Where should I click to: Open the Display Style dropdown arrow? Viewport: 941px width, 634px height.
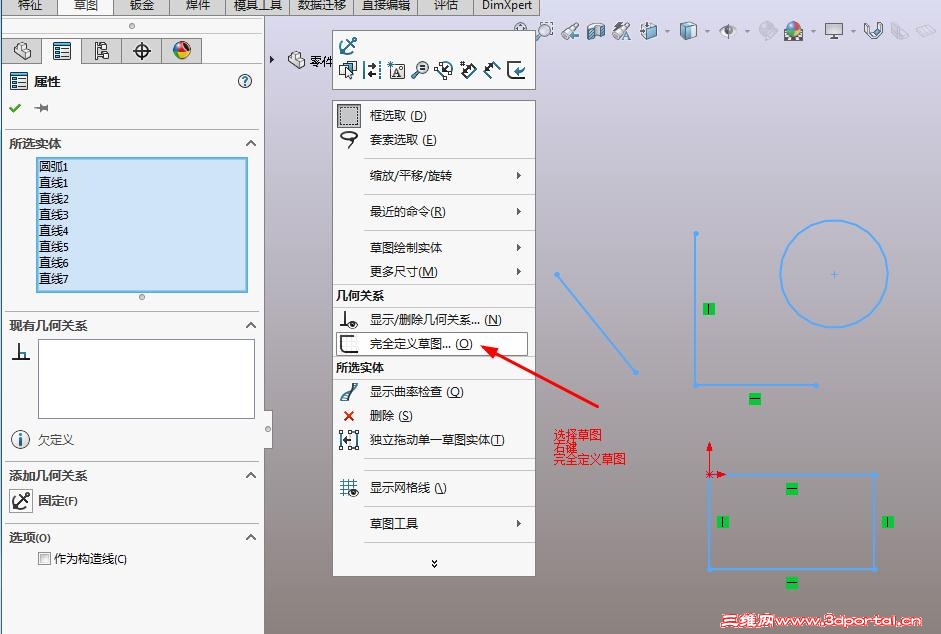(x=707, y=31)
